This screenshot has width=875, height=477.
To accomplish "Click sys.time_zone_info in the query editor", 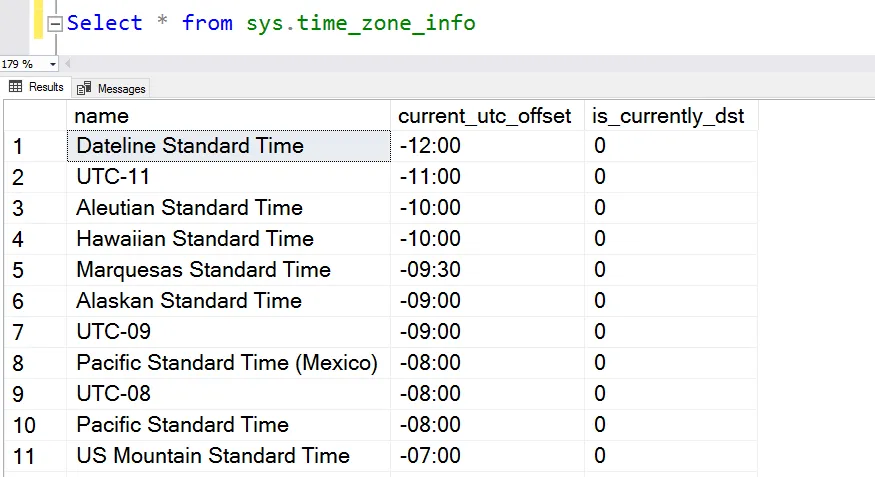I will pyautogui.click(x=361, y=23).
